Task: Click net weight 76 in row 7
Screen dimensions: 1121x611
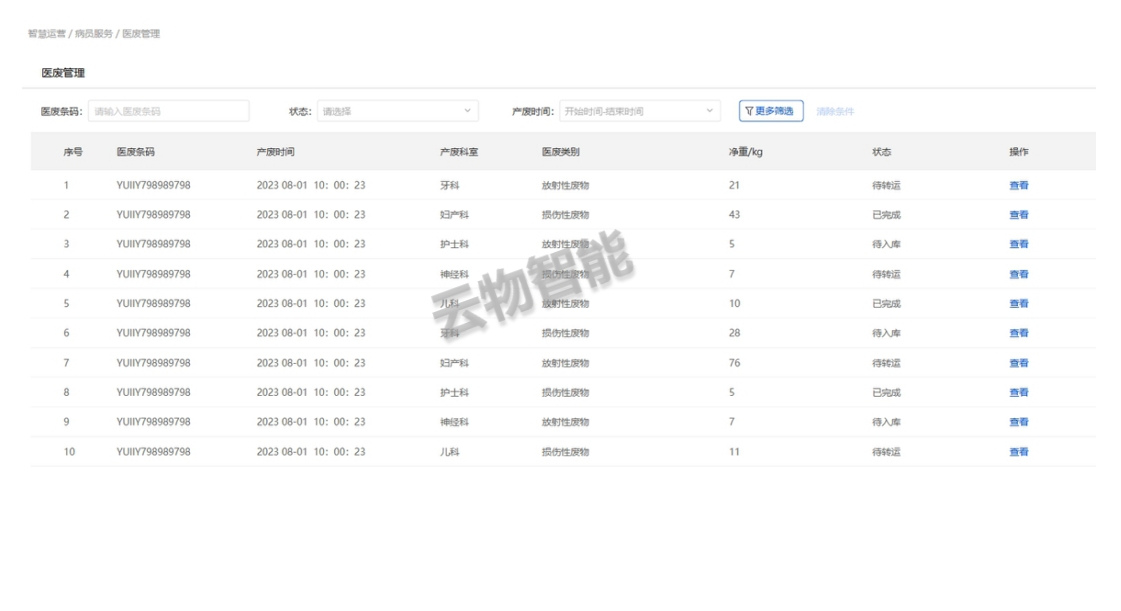Action: [734, 363]
